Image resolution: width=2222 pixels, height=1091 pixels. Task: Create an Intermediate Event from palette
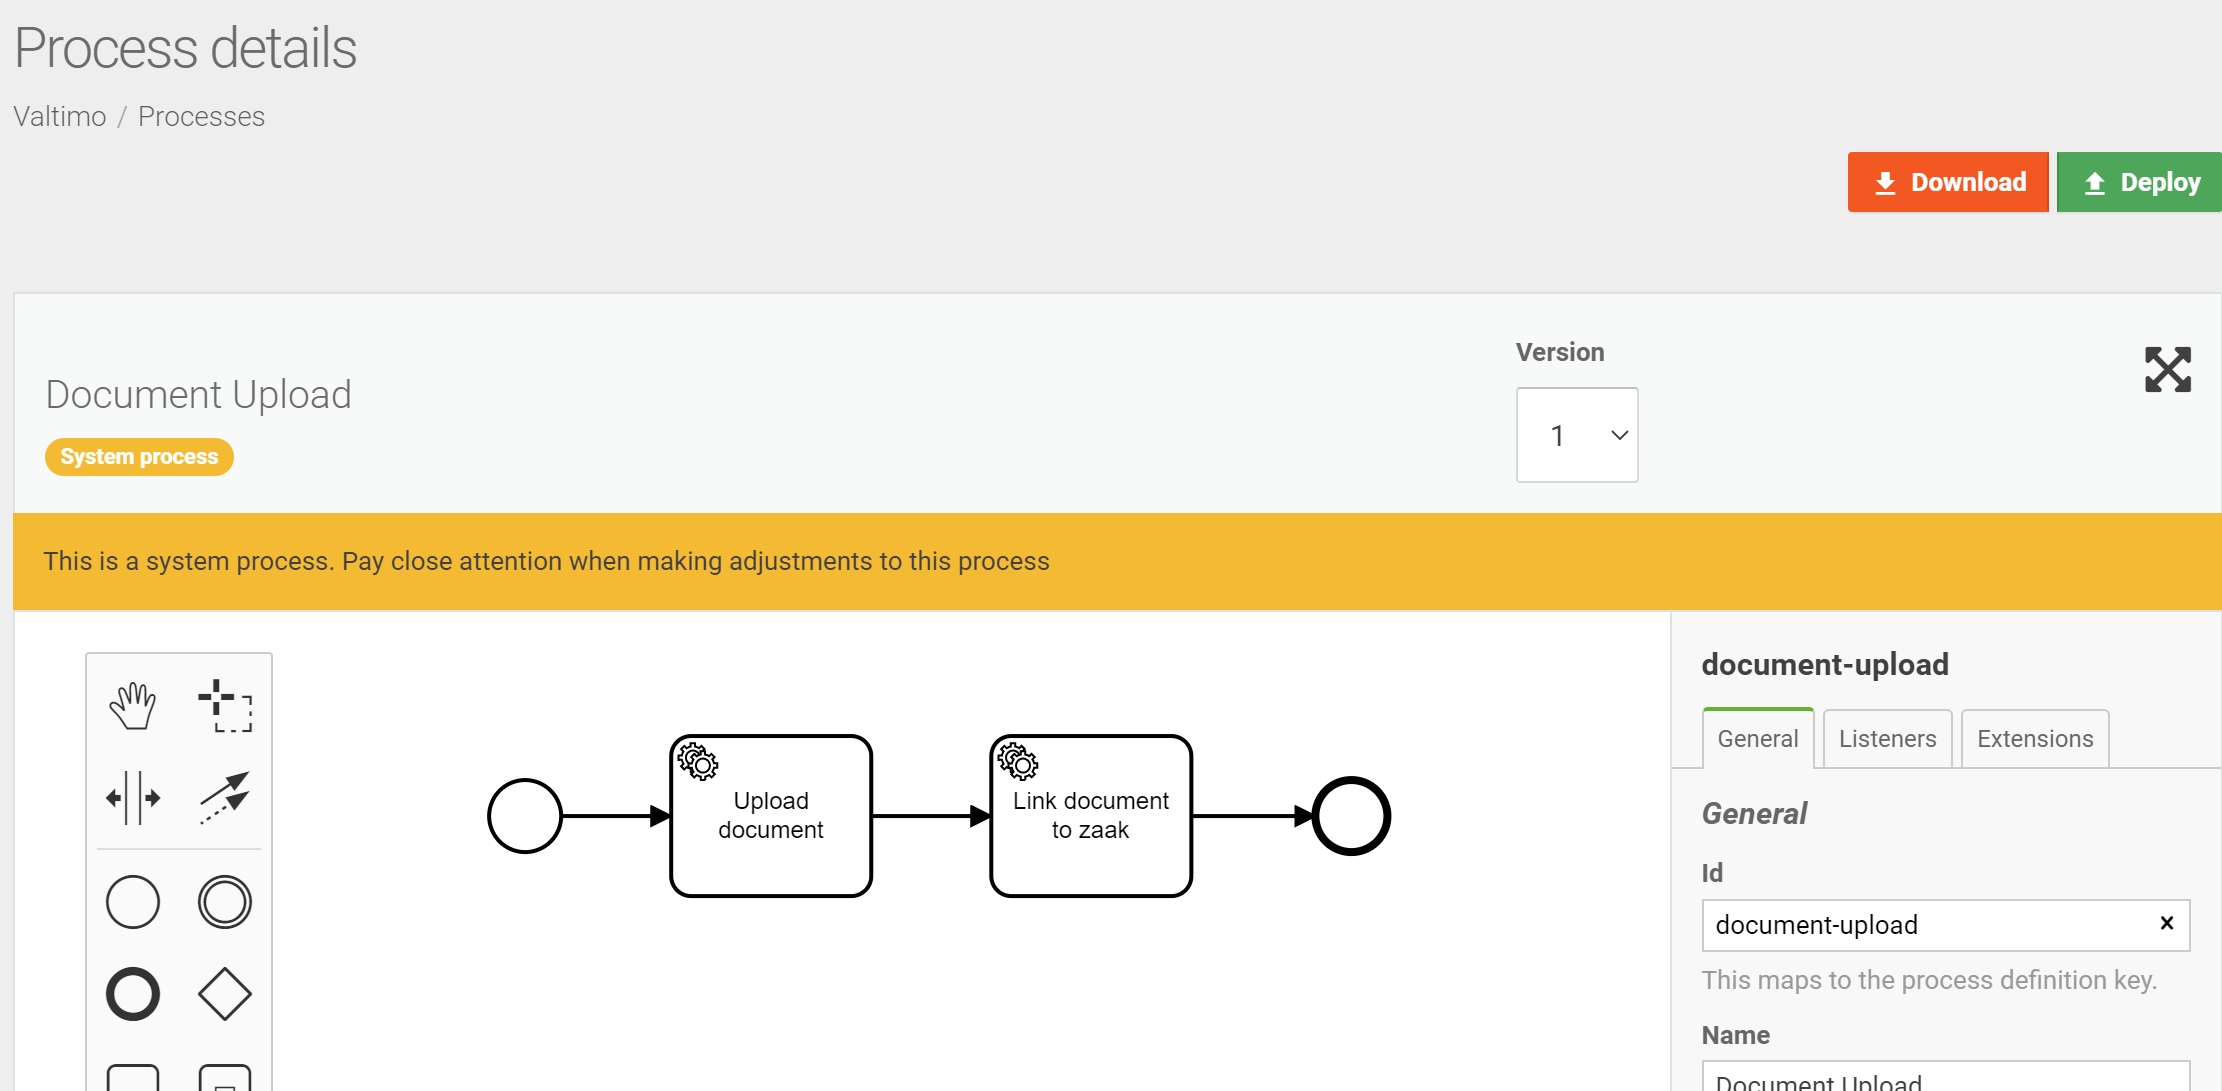[224, 902]
